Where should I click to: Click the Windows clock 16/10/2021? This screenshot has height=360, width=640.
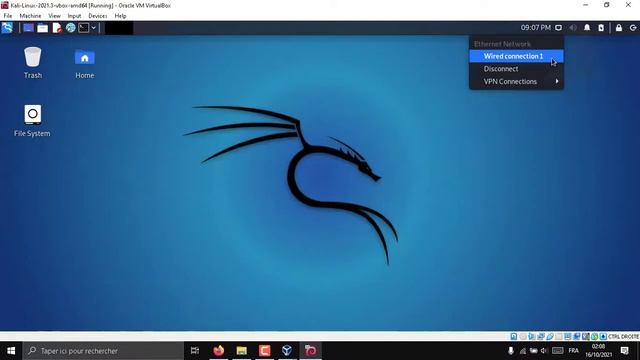[x=598, y=351]
